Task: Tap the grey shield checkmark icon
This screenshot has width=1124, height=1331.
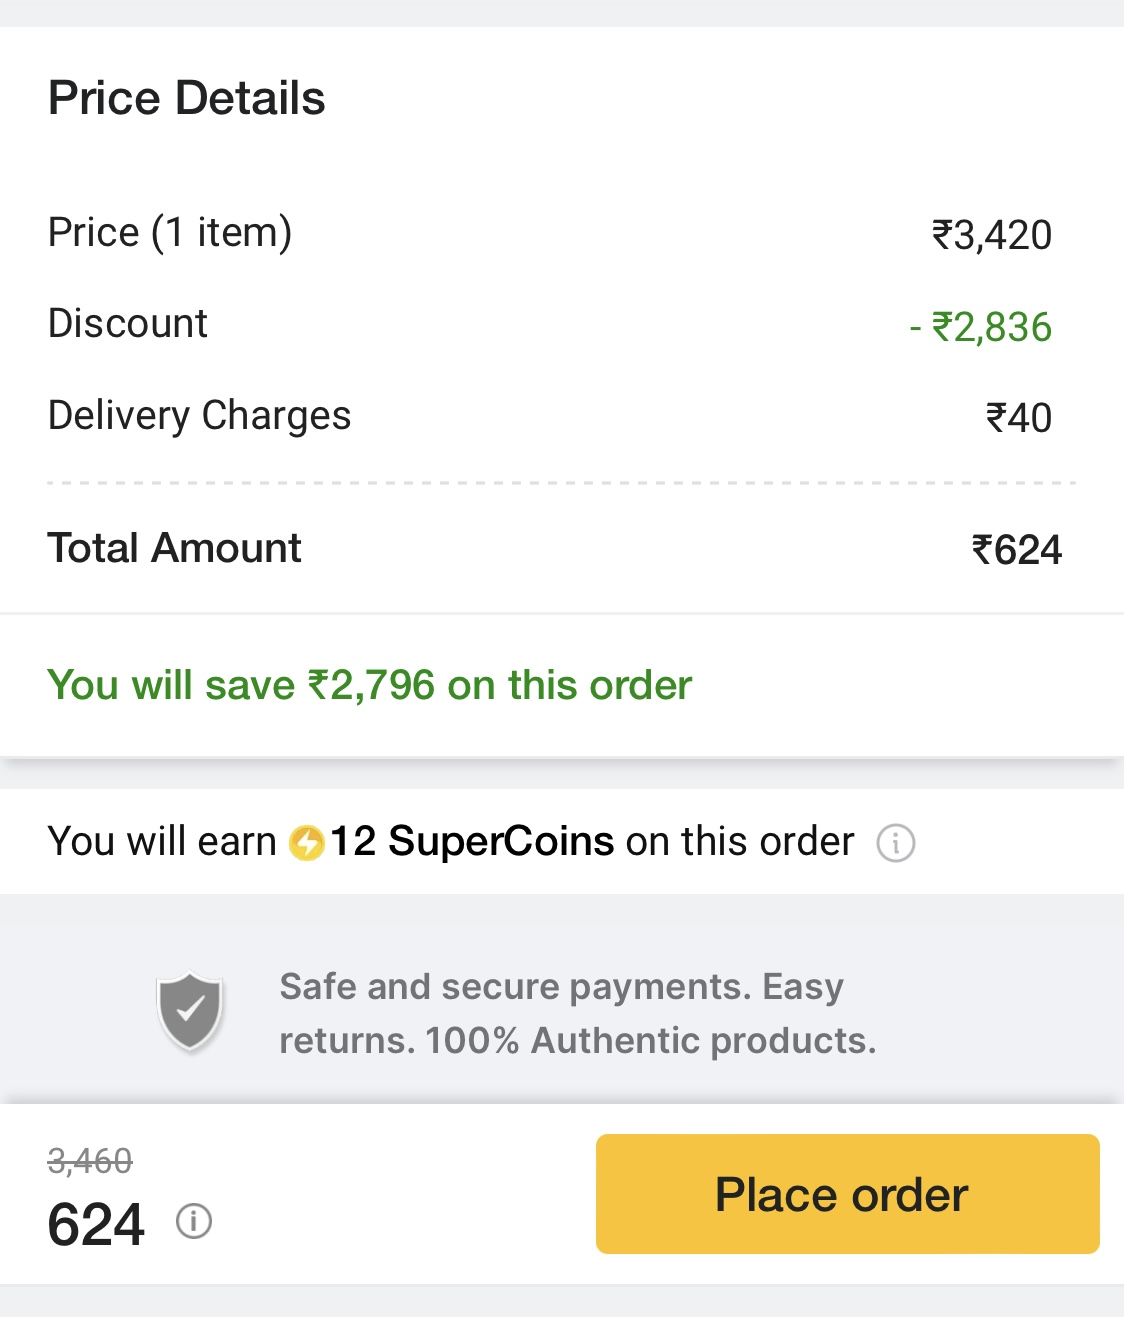Action: coord(190,1011)
